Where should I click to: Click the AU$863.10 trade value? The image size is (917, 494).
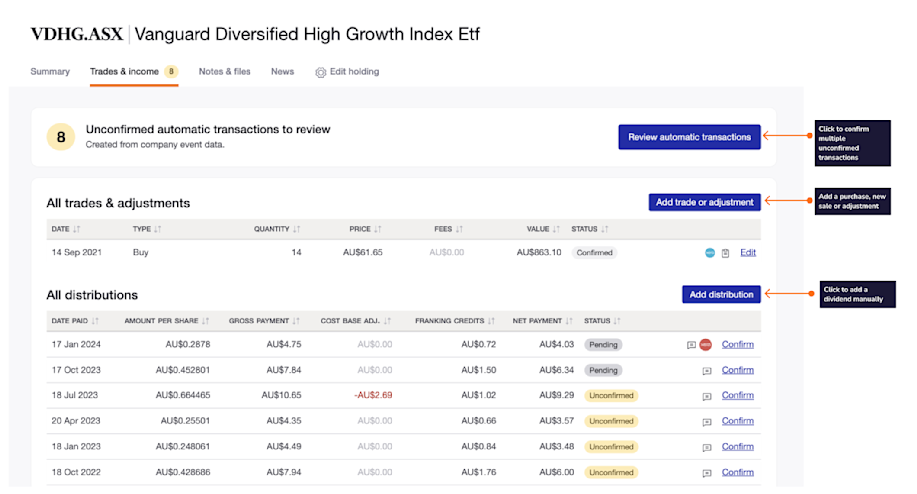539,253
